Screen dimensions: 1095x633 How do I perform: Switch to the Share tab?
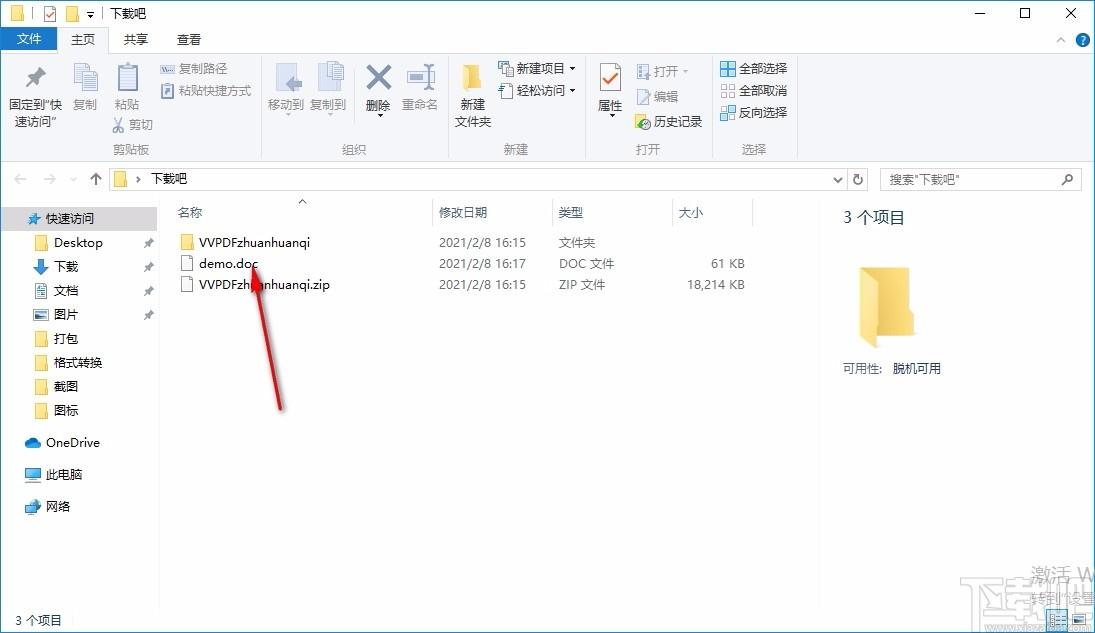click(x=135, y=40)
